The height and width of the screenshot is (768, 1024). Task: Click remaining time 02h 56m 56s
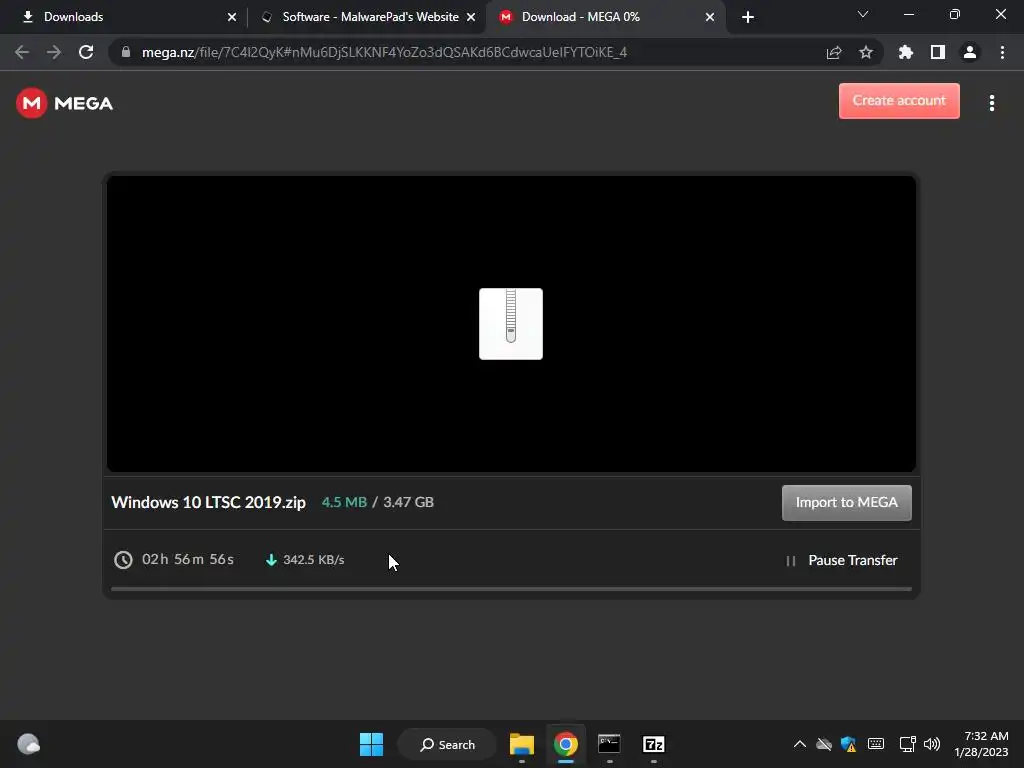[x=187, y=560]
